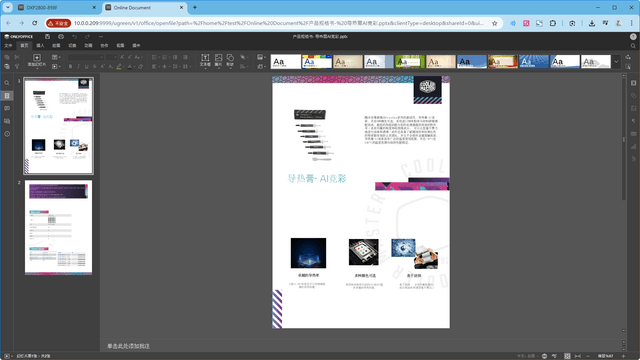Increase the font size
This screenshot has width=640, height=360.
click(x=122, y=57)
